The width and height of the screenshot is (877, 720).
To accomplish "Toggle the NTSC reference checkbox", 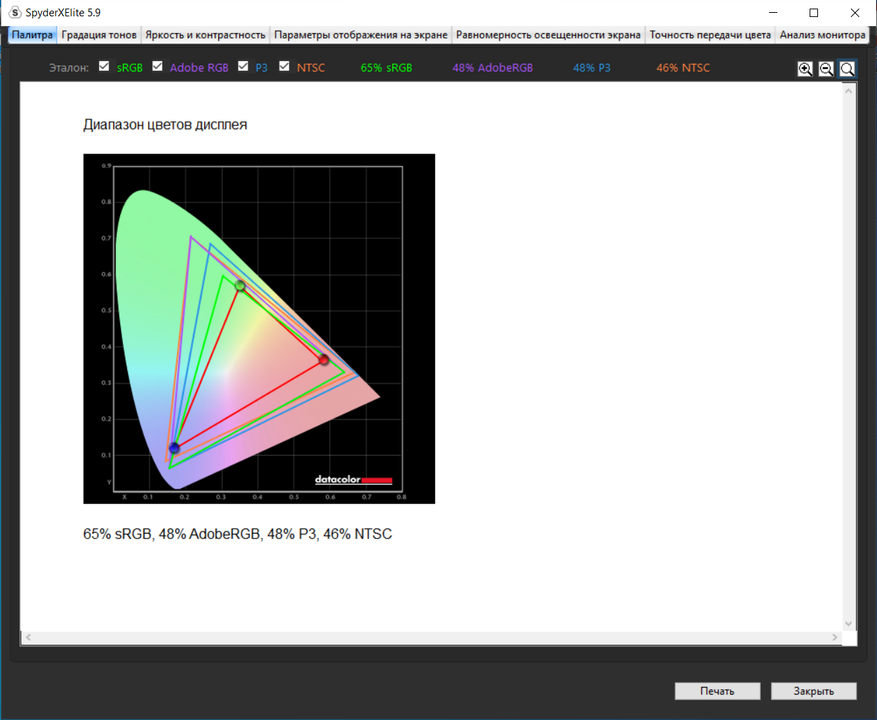I will click(284, 66).
